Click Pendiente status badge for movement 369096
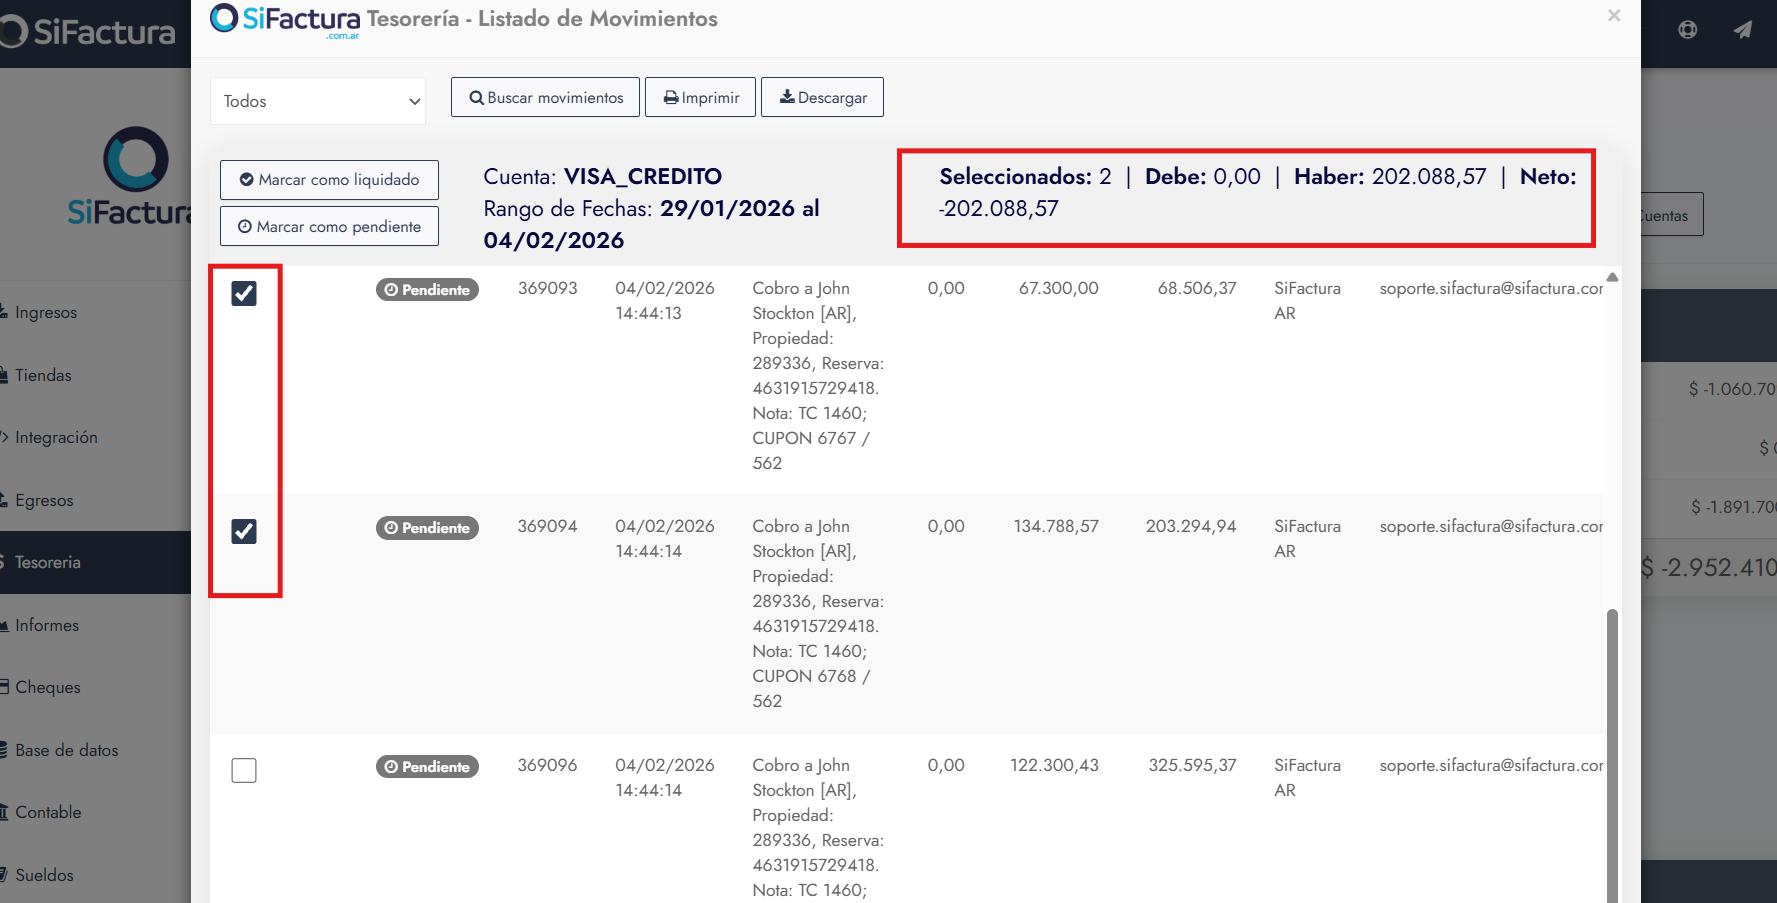The width and height of the screenshot is (1777, 903). point(427,767)
